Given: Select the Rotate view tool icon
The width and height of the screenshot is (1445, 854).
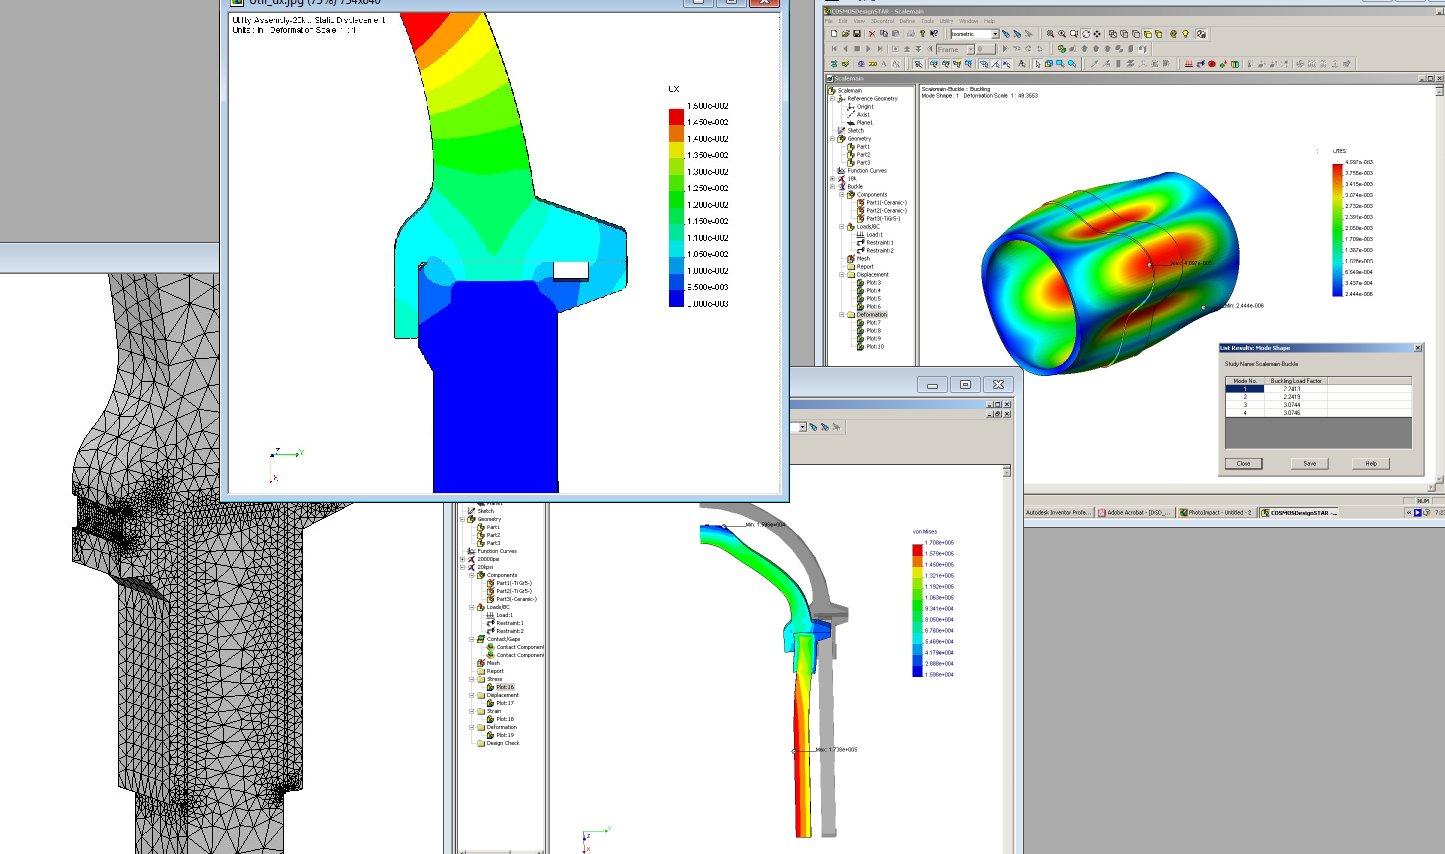Looking at the screenshot, I should click(x=1086, y=33).
